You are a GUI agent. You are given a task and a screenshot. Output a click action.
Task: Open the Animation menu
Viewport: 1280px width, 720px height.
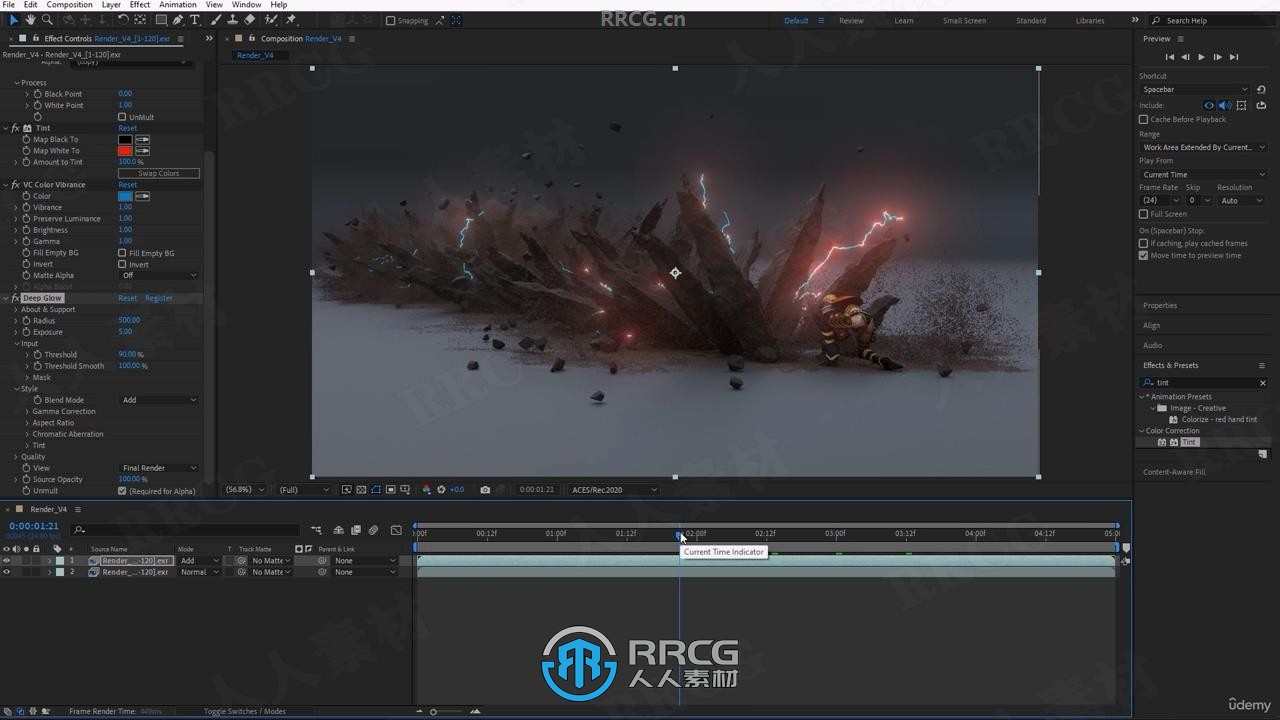177,5
